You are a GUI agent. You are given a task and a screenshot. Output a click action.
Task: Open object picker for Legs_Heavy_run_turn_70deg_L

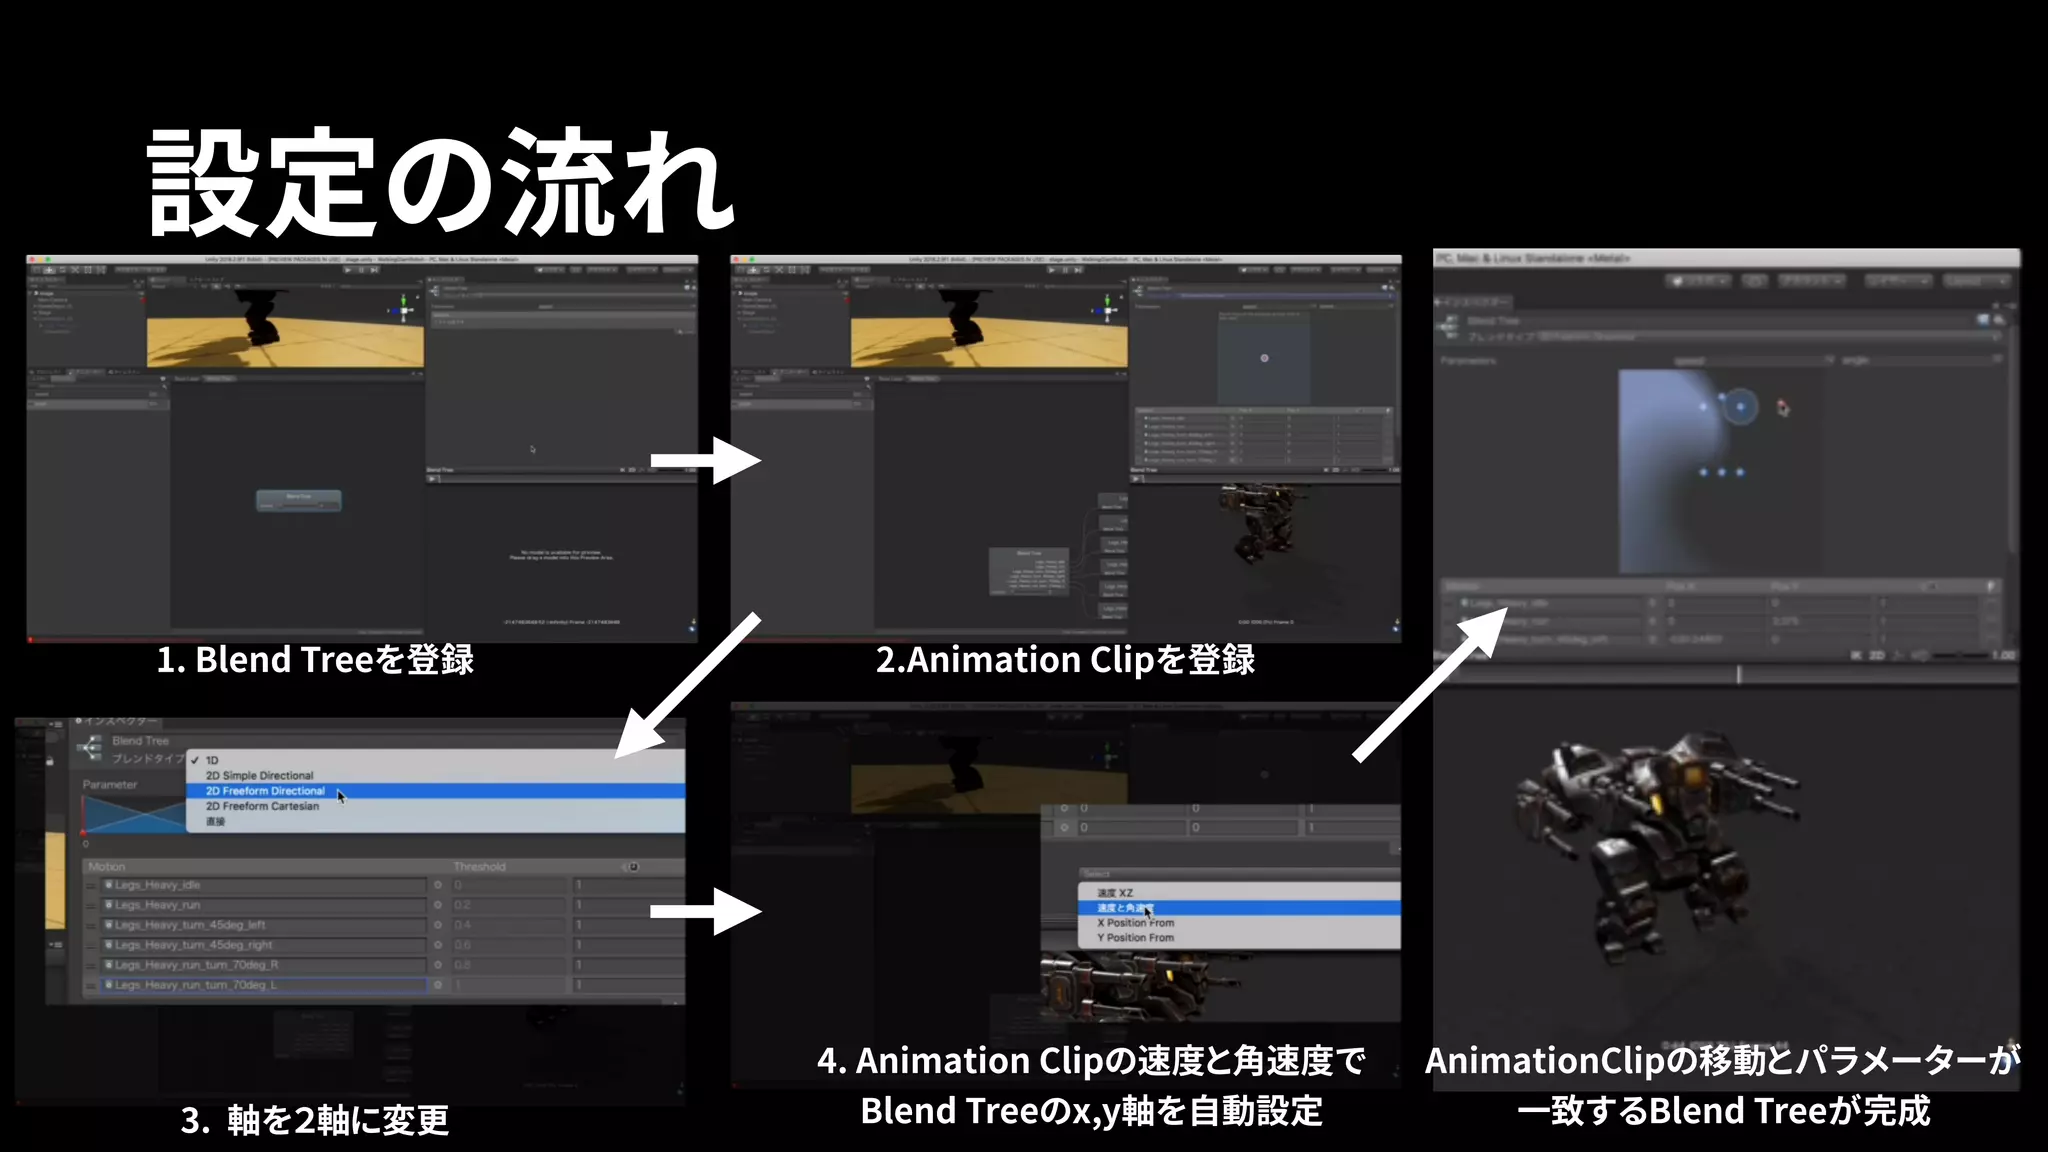(438, 985)
